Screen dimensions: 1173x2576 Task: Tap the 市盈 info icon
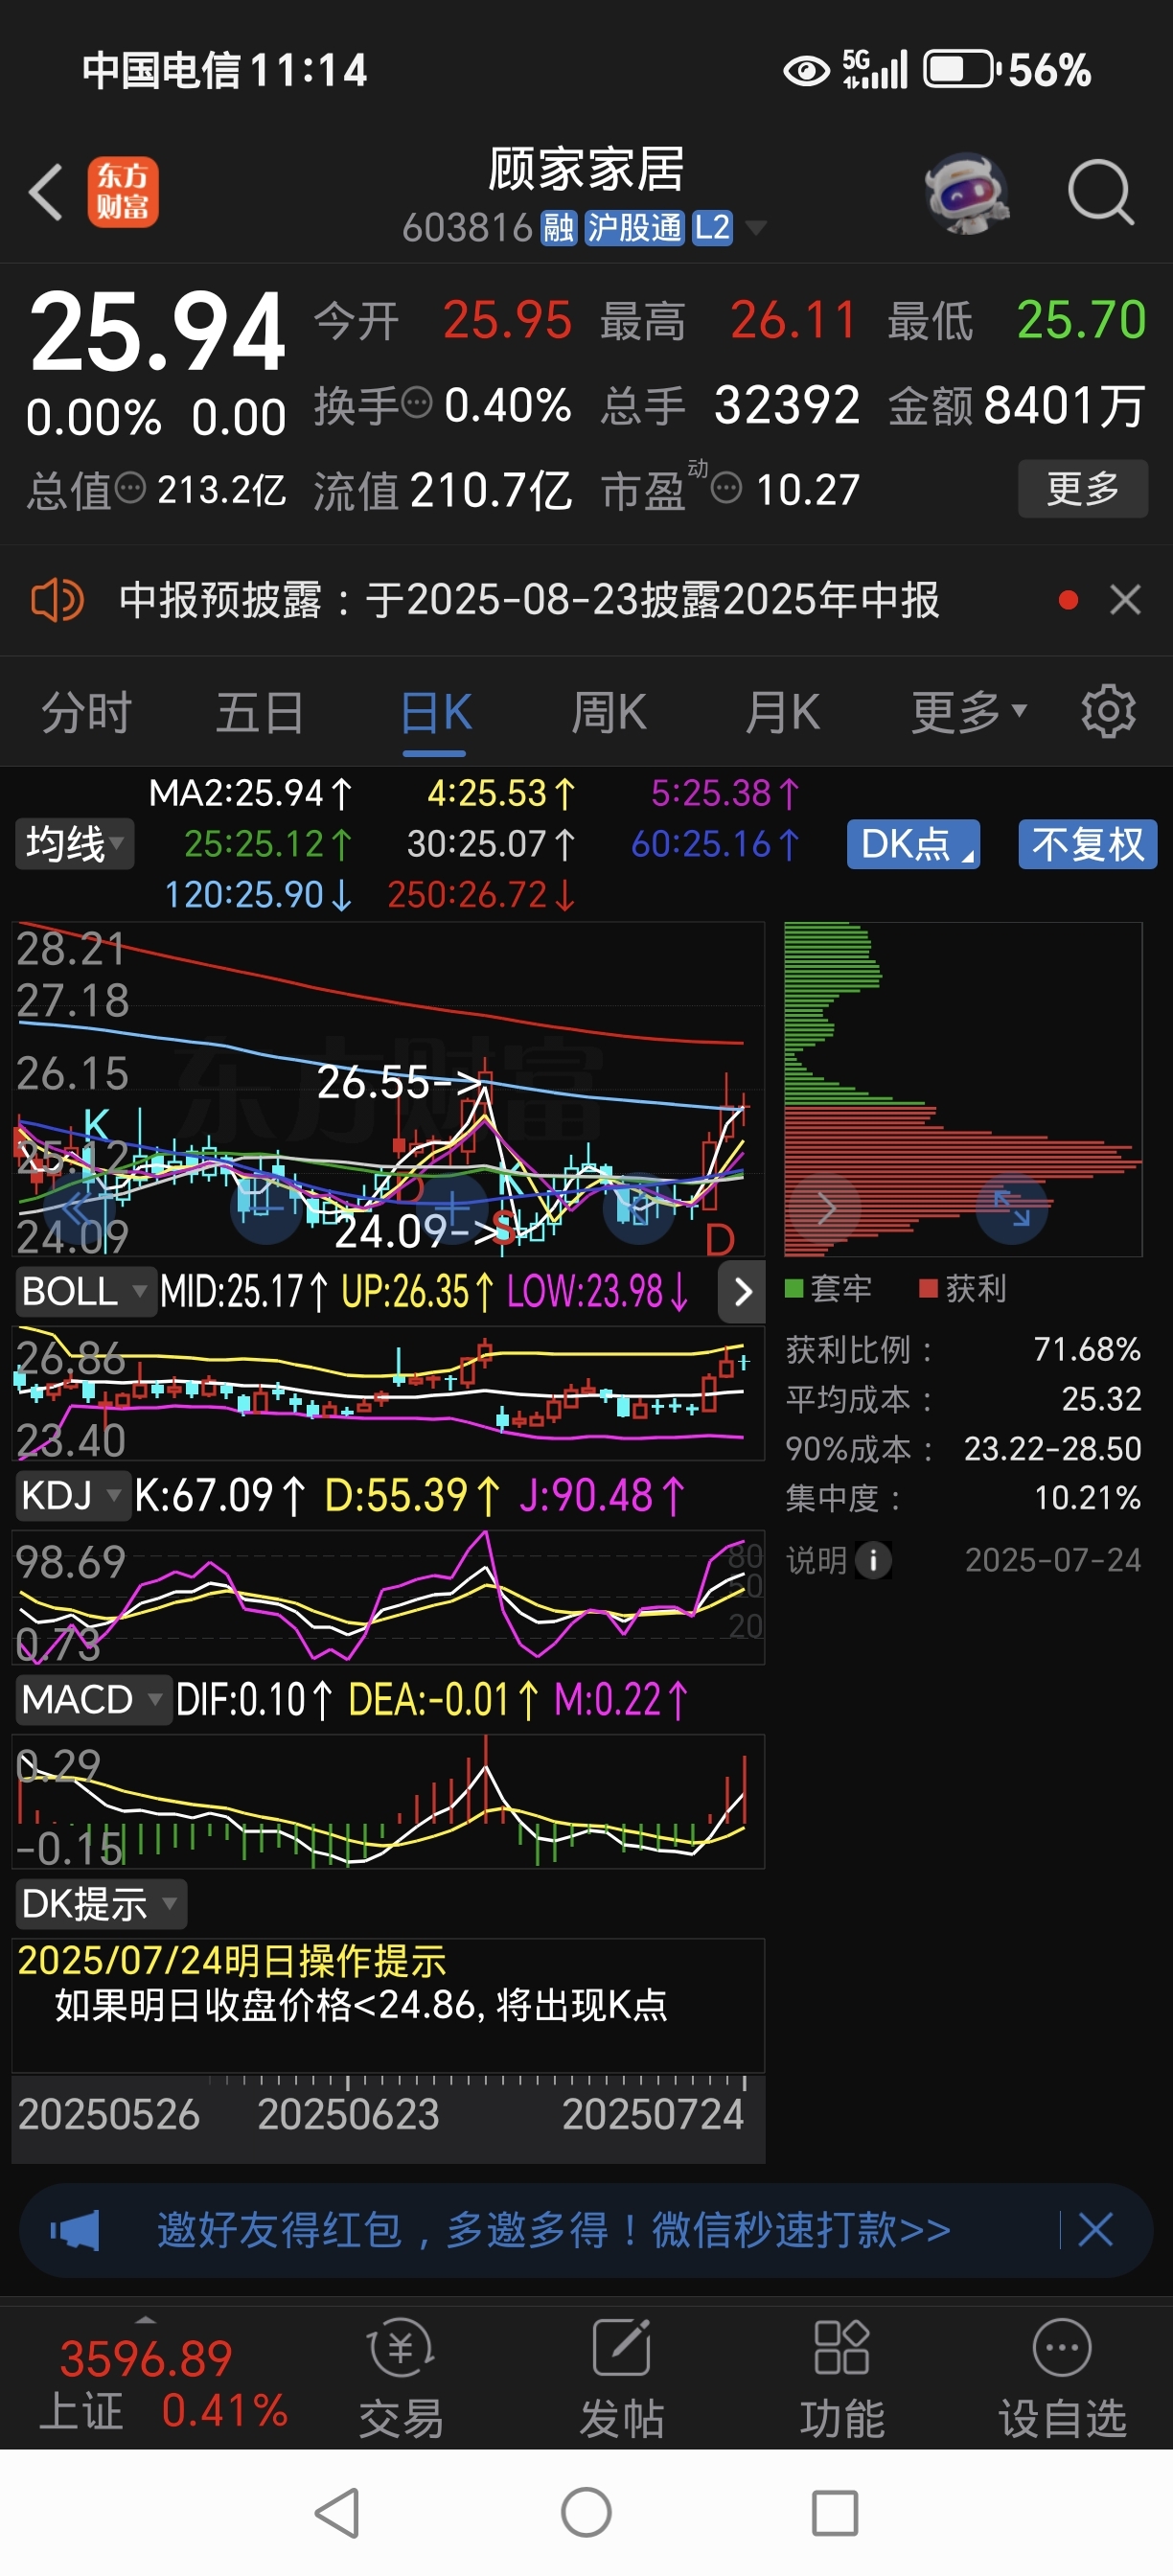[726, 489]
